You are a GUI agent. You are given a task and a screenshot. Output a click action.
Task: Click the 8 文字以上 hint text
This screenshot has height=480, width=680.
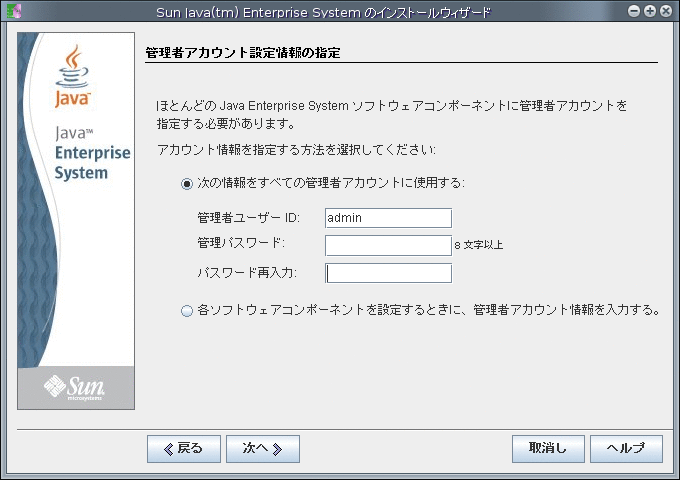[479, 245]
